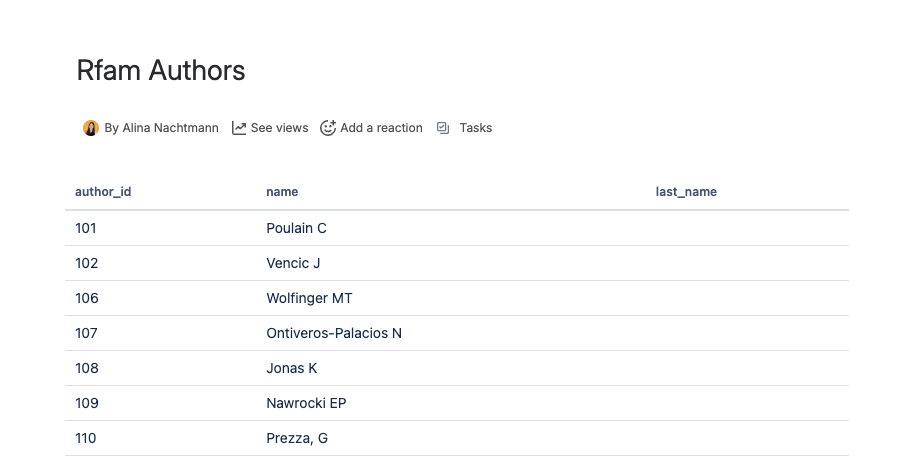Screen dimensions: 917x464
Task: Click the See views chart icon
Action: click(239, 128)
